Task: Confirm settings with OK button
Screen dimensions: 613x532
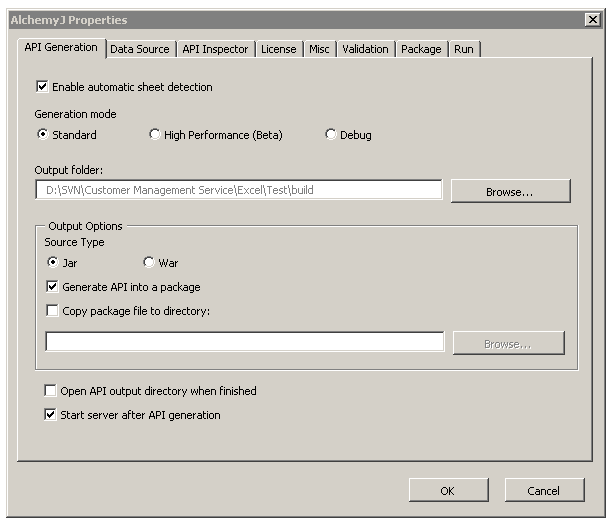Action: click(x=449, y=490)
